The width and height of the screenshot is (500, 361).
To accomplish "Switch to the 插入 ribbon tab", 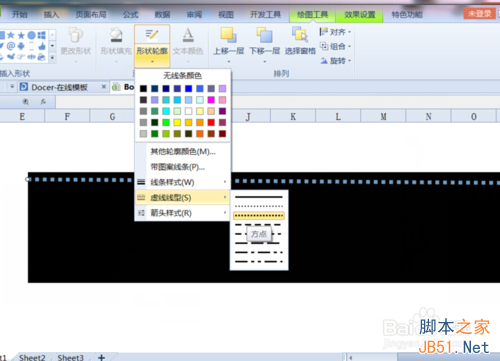I will pyautogui.click(x=51, y=14).
